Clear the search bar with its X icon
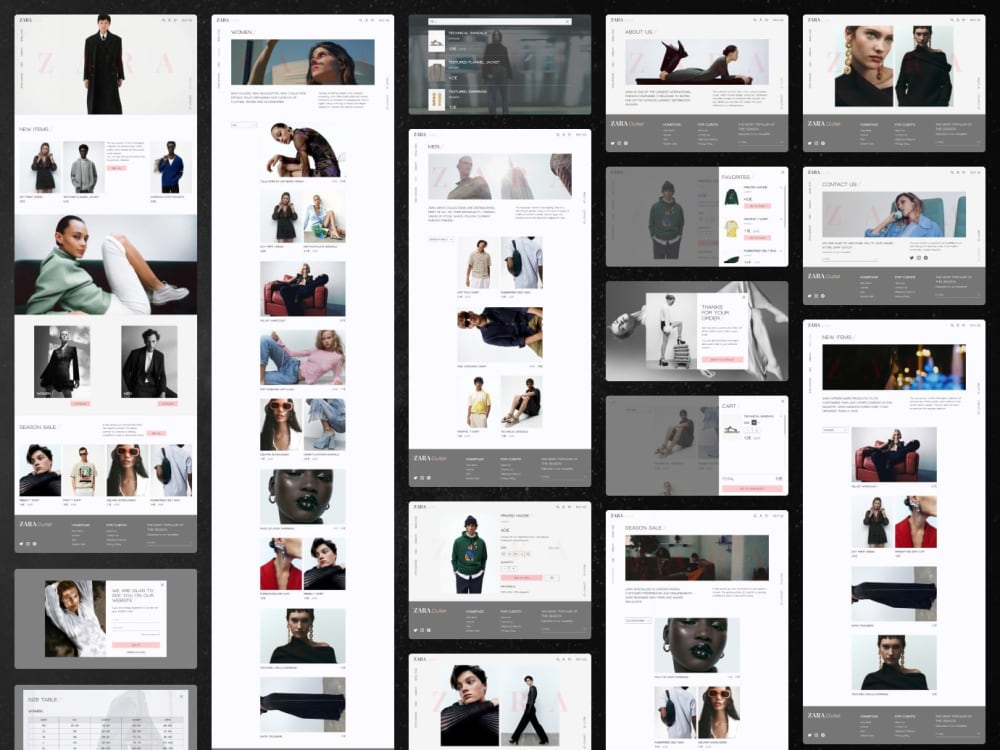Image resolution: width=1000 pixels, height=750 pixels. 568,22
